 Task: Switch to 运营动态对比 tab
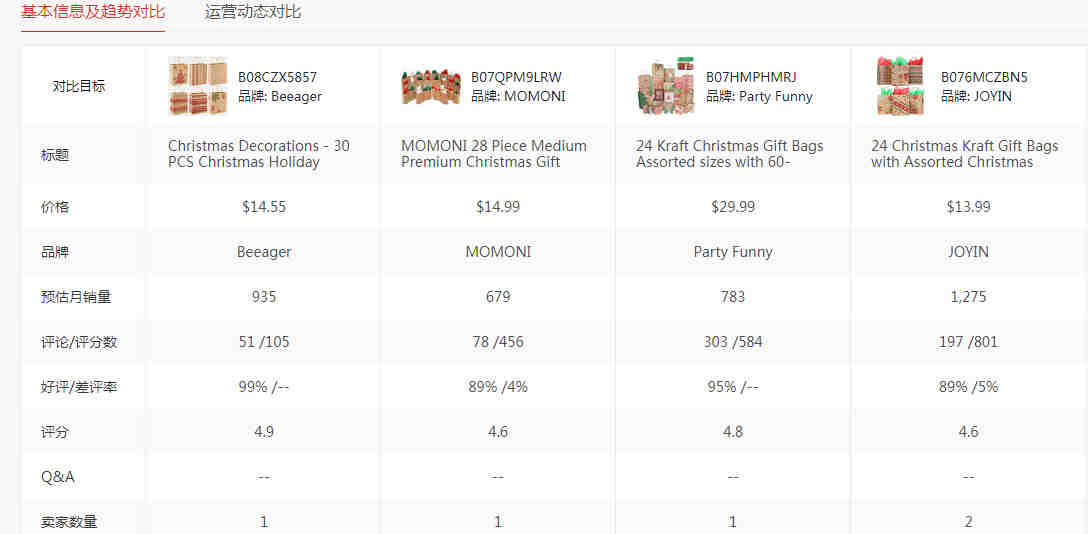[253, 12]
